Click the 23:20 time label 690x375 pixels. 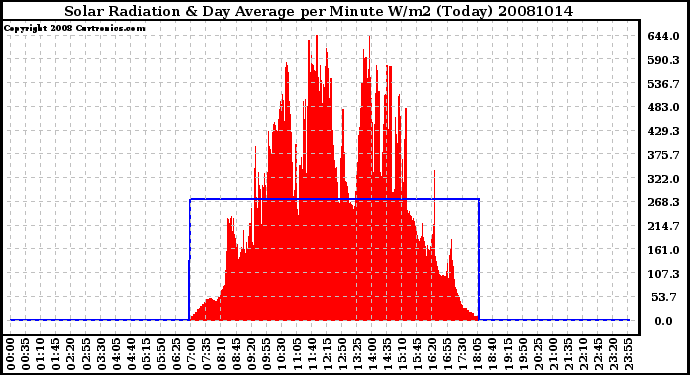click(612, 354)
